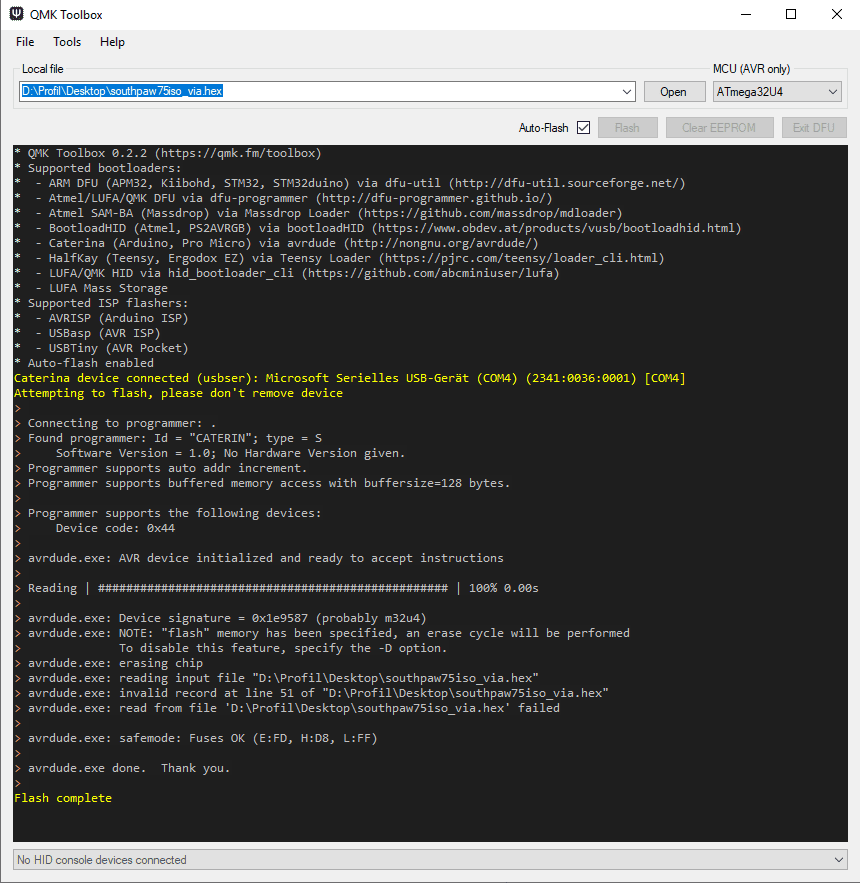Close the QMK Toolbox window
860x883 pixels.
coord(836,14)
